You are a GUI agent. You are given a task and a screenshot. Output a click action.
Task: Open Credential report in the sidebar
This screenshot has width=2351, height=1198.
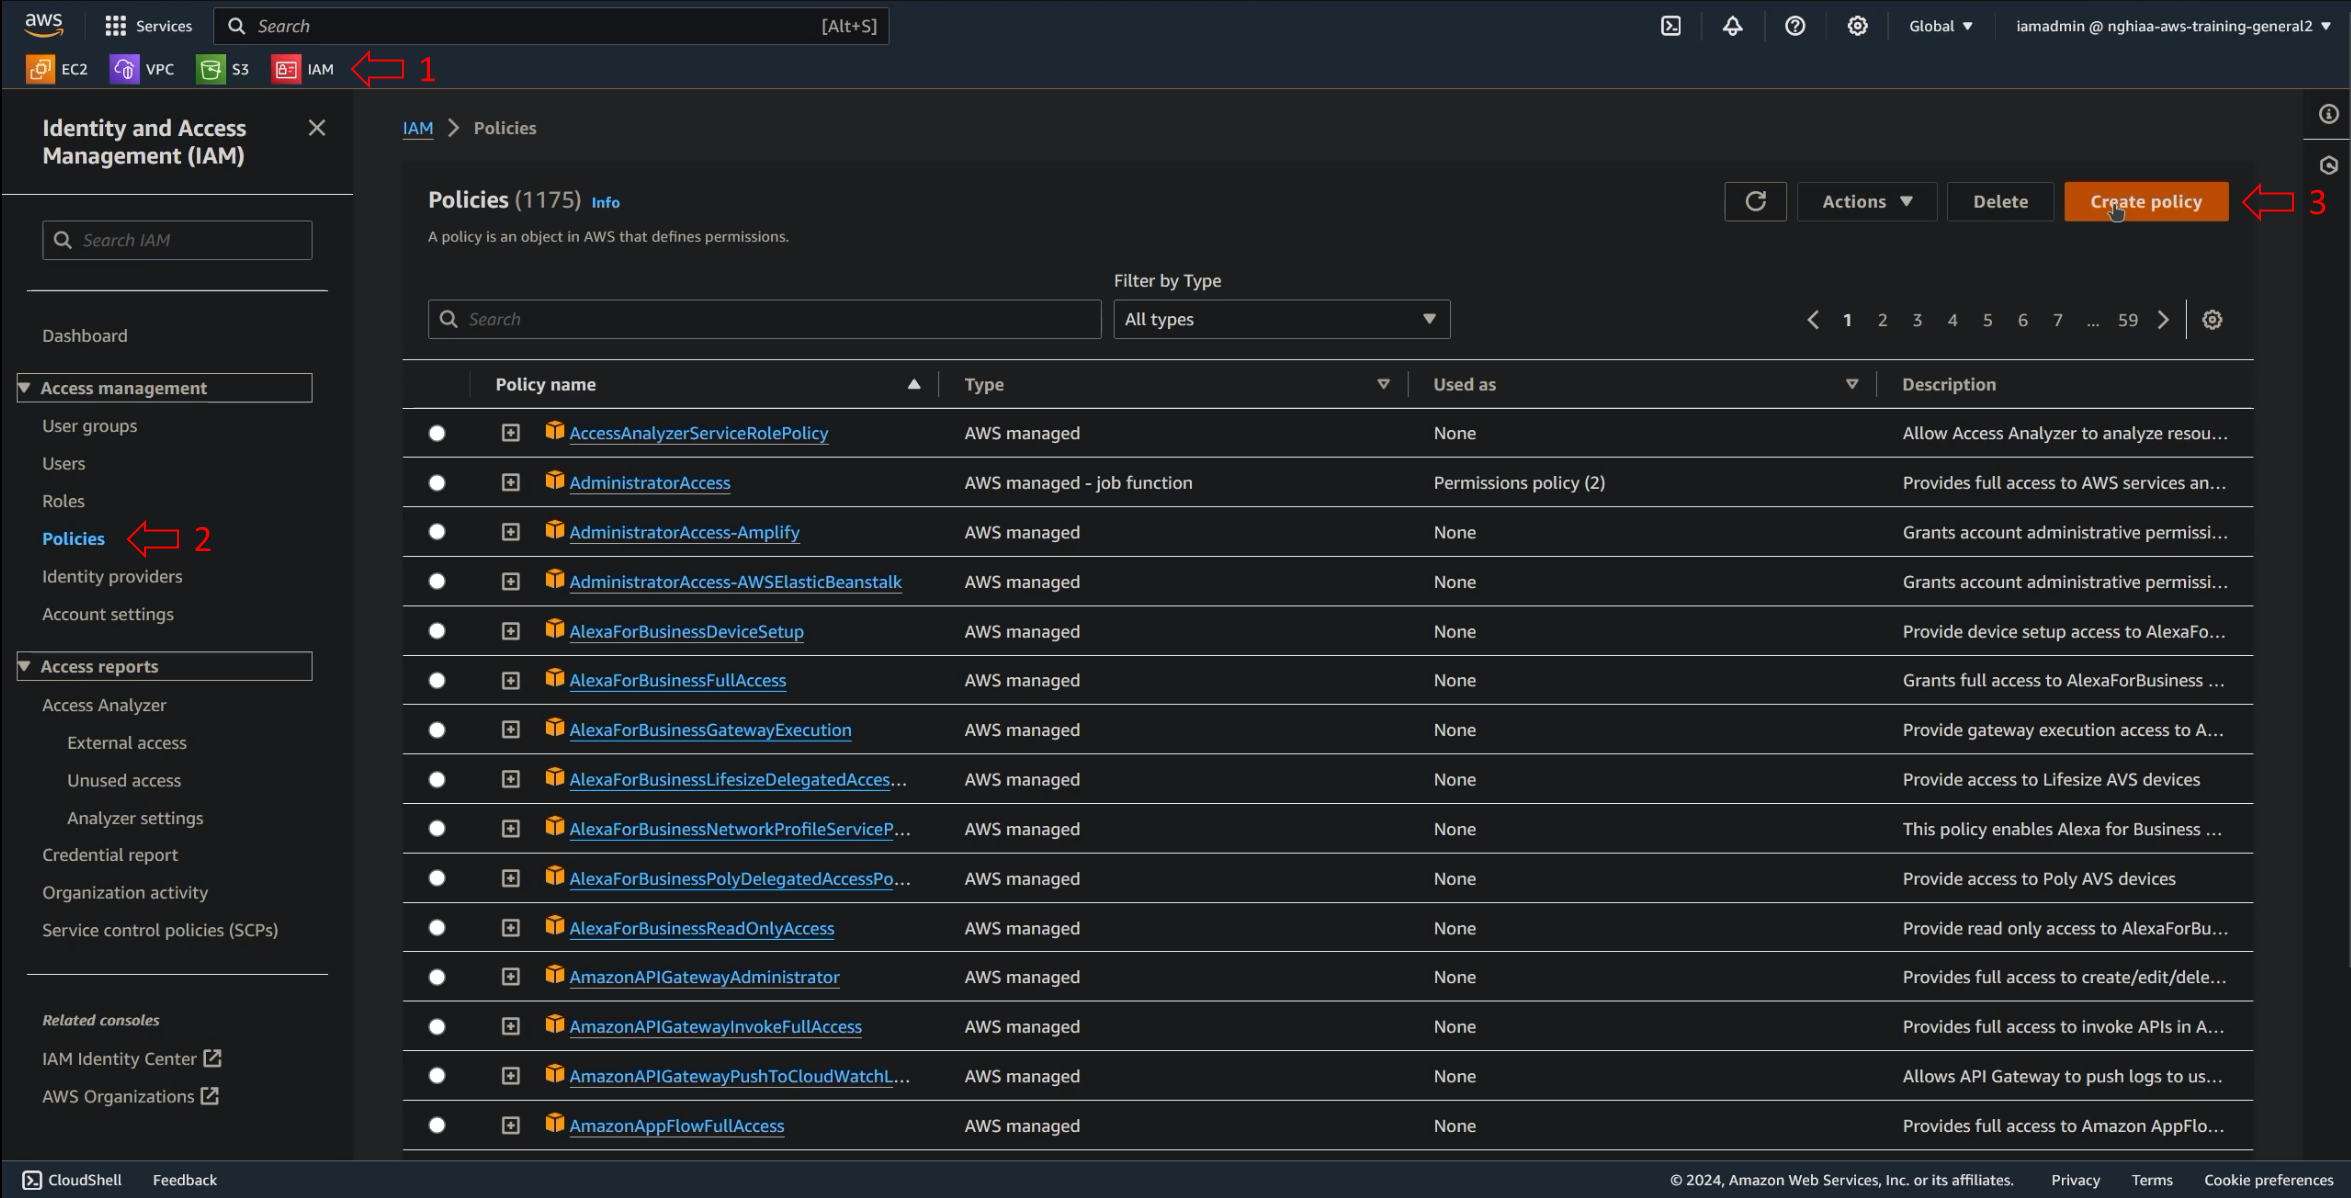(110, 855)
